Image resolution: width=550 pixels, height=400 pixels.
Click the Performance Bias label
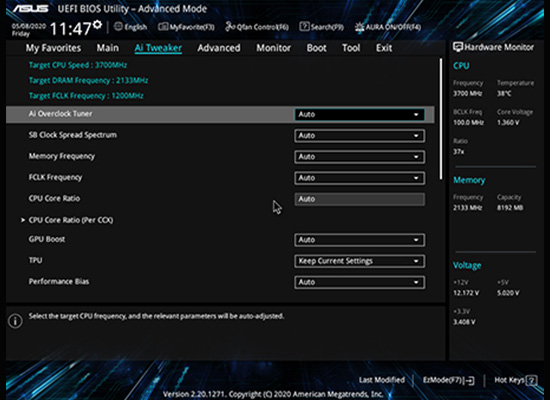tap(59, 281)
